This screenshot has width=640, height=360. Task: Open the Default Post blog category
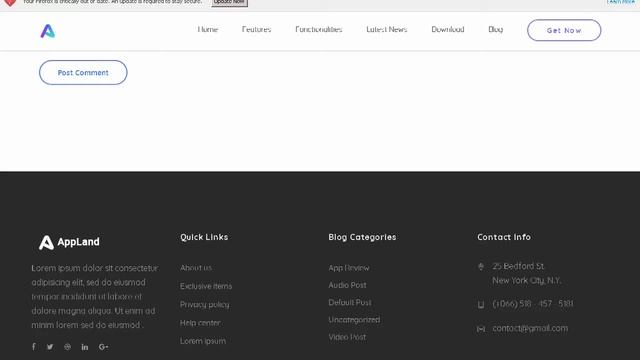350,302
